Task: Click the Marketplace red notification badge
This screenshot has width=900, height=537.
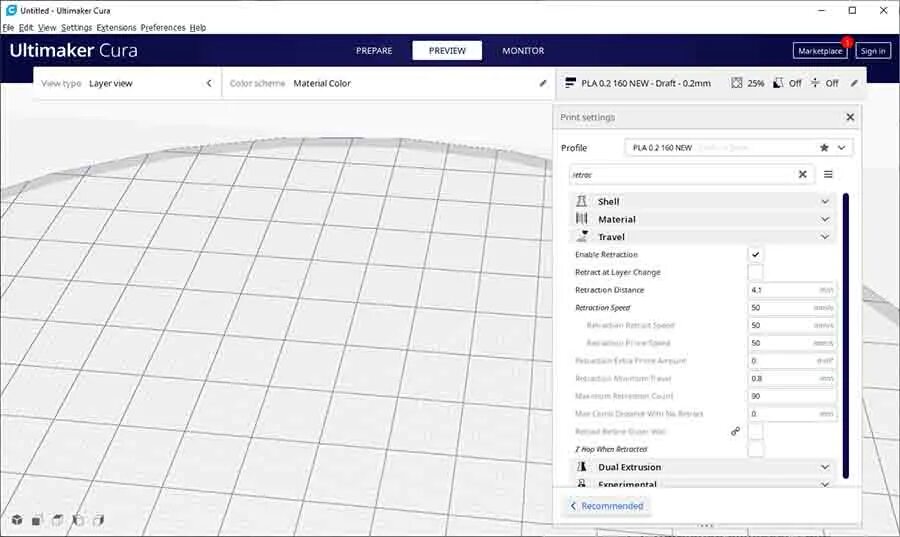Action: click(847, 42)
